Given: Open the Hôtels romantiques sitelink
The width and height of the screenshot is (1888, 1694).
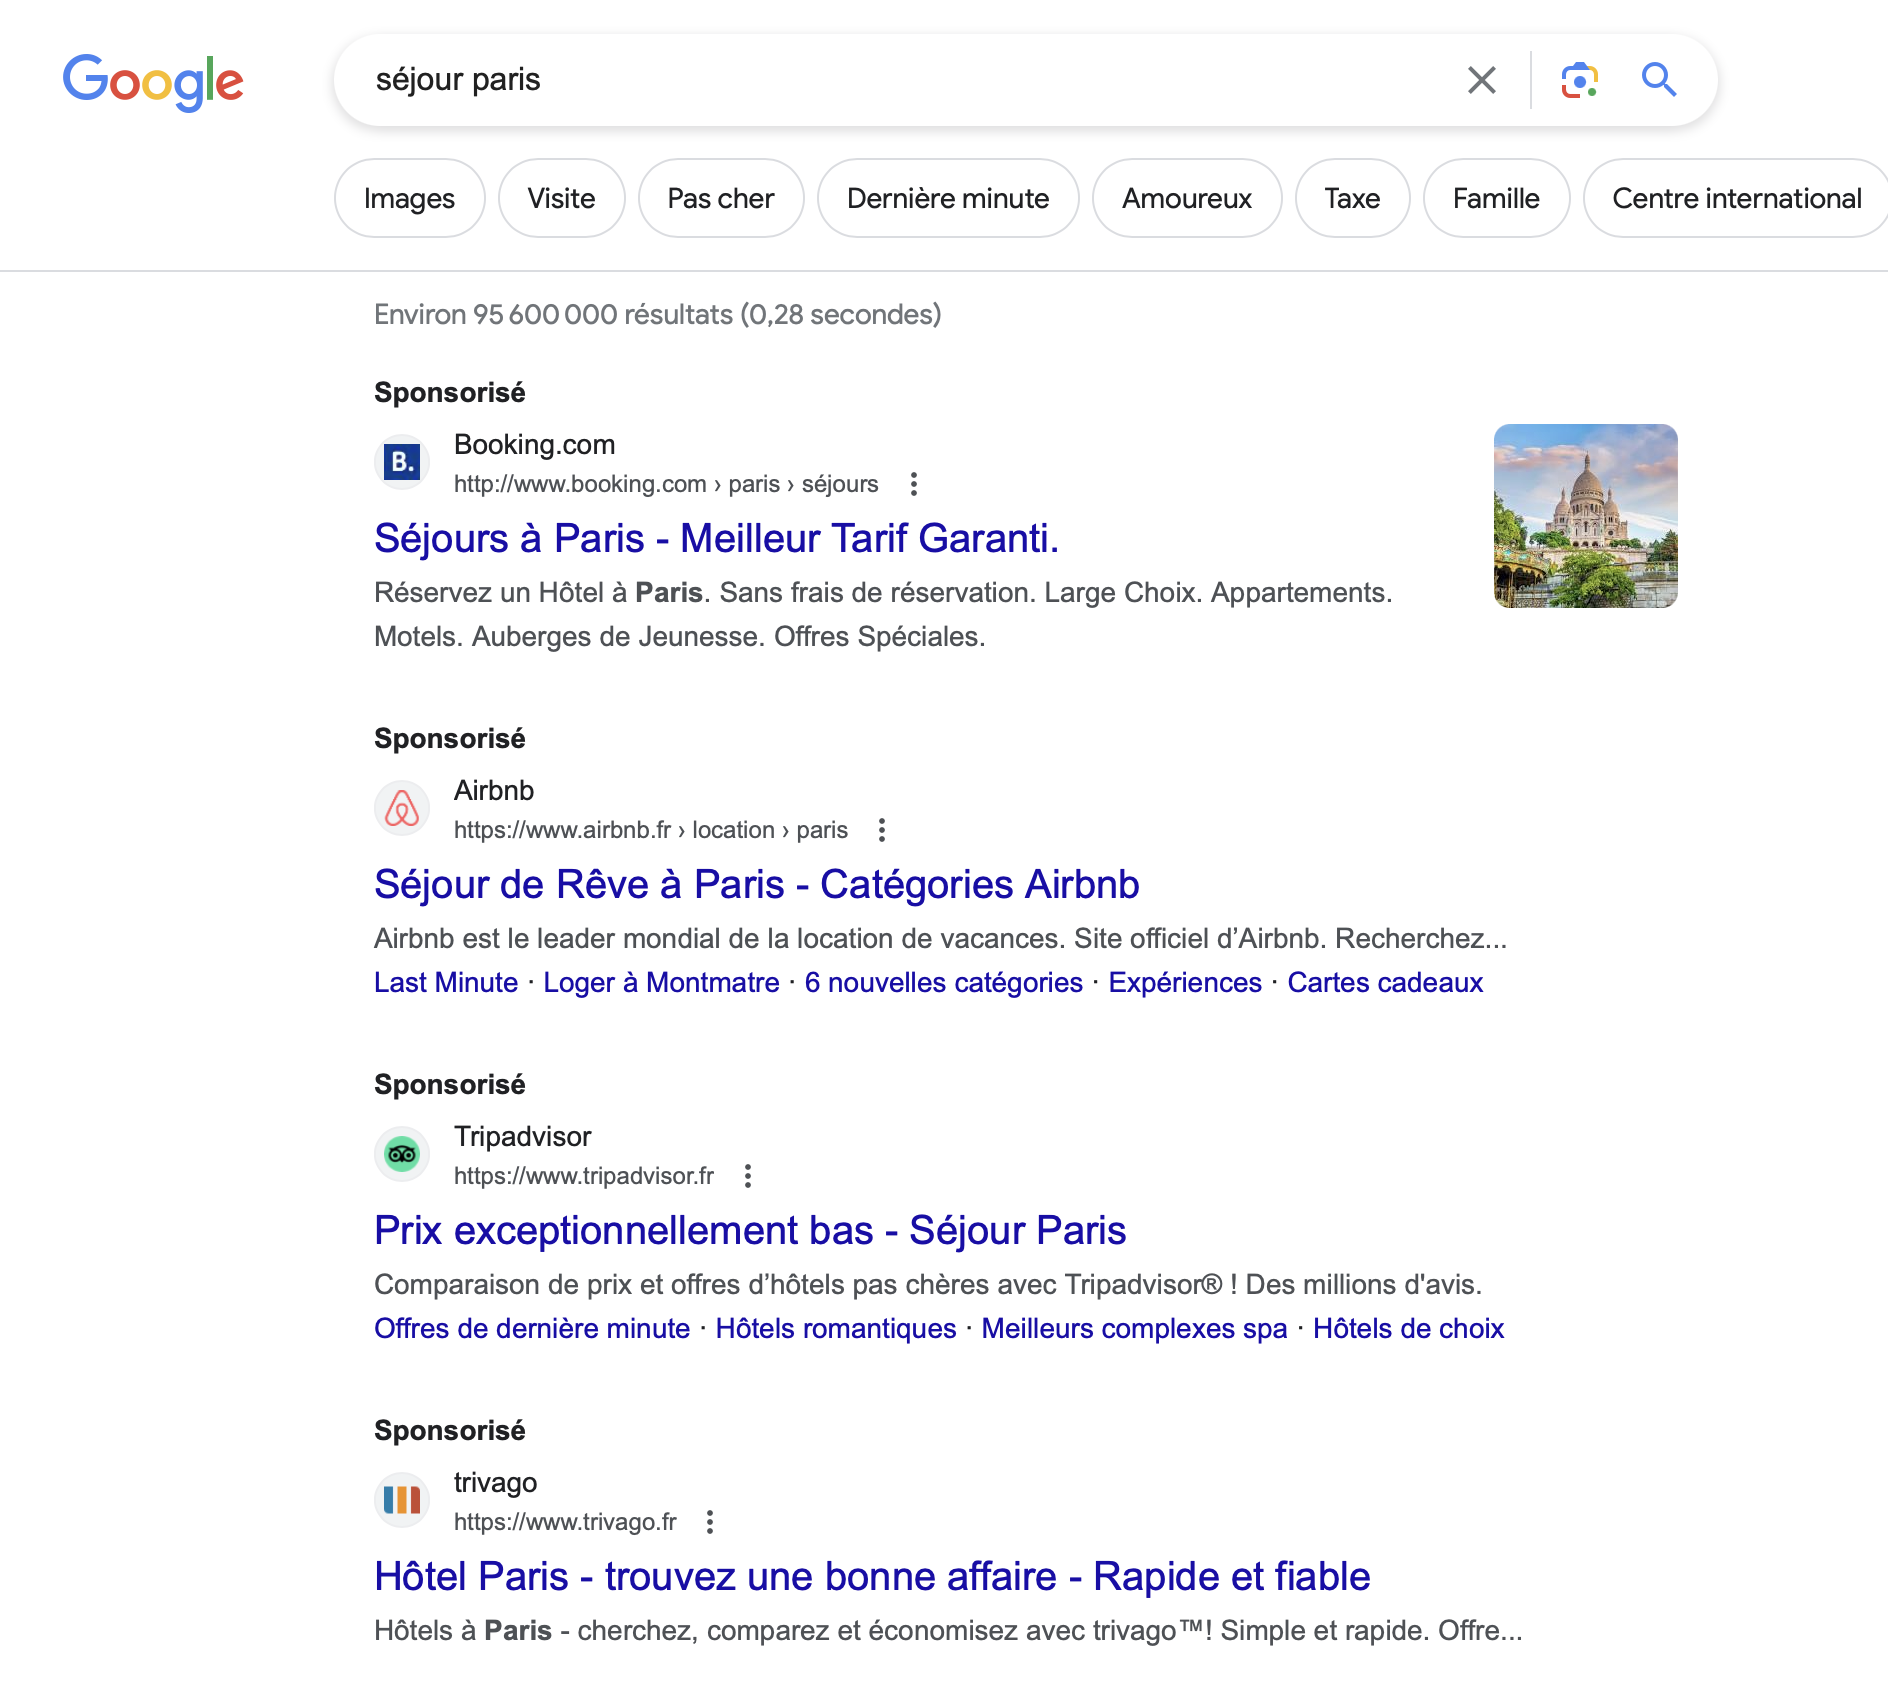Looking at the screenshot, I should click(836, 1328).
